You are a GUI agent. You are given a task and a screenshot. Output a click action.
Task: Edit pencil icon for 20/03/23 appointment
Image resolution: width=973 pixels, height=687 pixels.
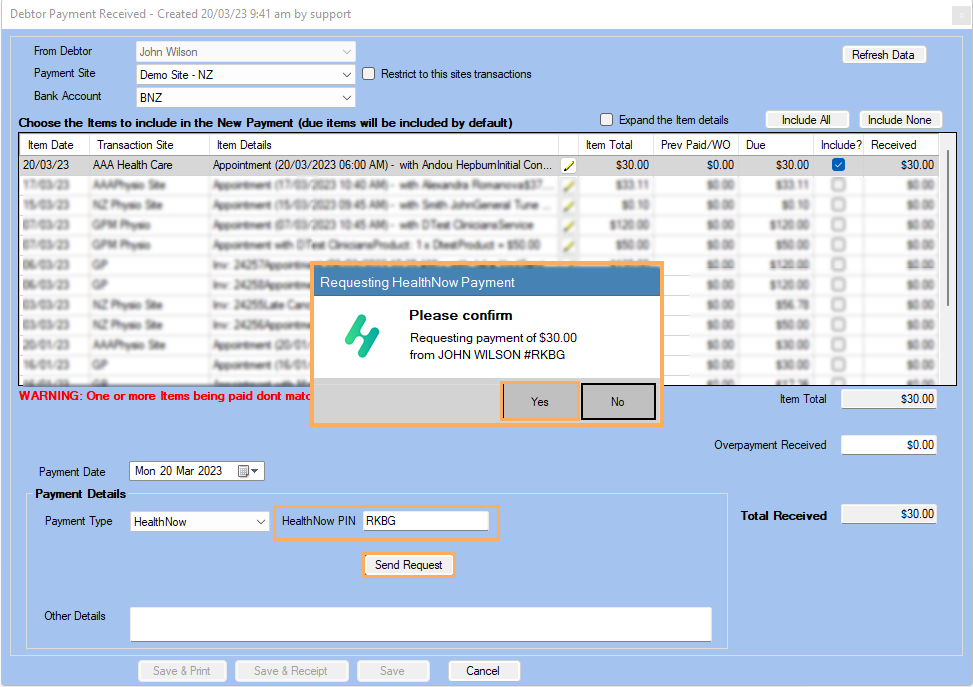point(568,165)
